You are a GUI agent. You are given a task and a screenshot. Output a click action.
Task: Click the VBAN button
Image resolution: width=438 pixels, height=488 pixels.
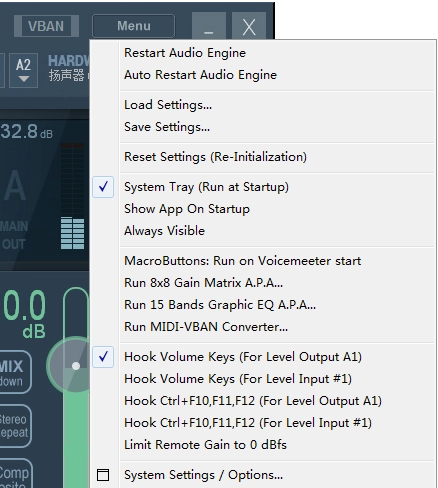pyautogui.click(x=46, y=26)
